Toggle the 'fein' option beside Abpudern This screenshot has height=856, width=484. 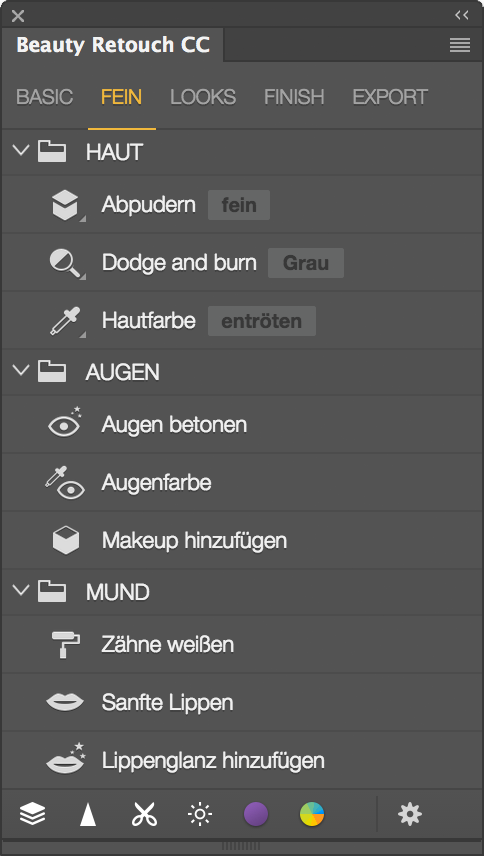click(239, 205)
